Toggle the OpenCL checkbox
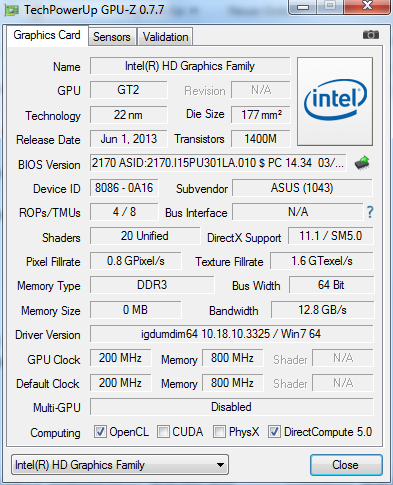The image size is (393, 485). click(100, 432)
